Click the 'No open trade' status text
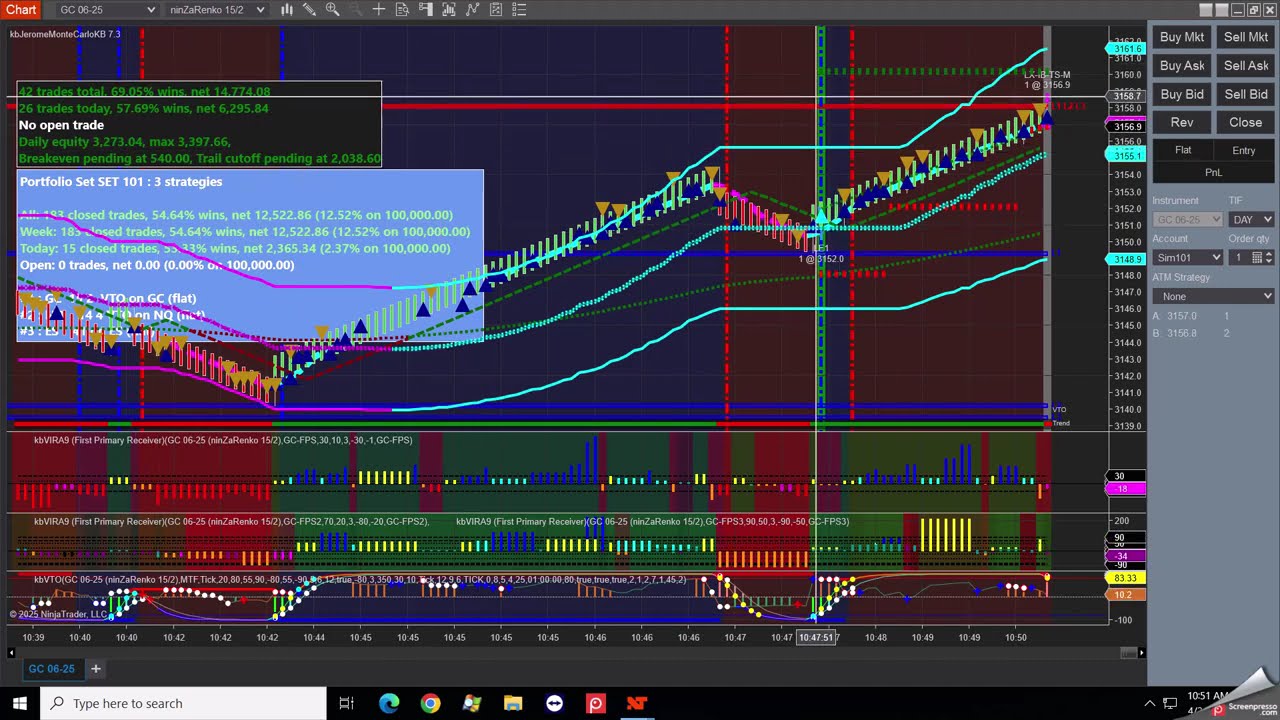The width and height of the screenshot is (1280, 720). (x=61, y=125)
